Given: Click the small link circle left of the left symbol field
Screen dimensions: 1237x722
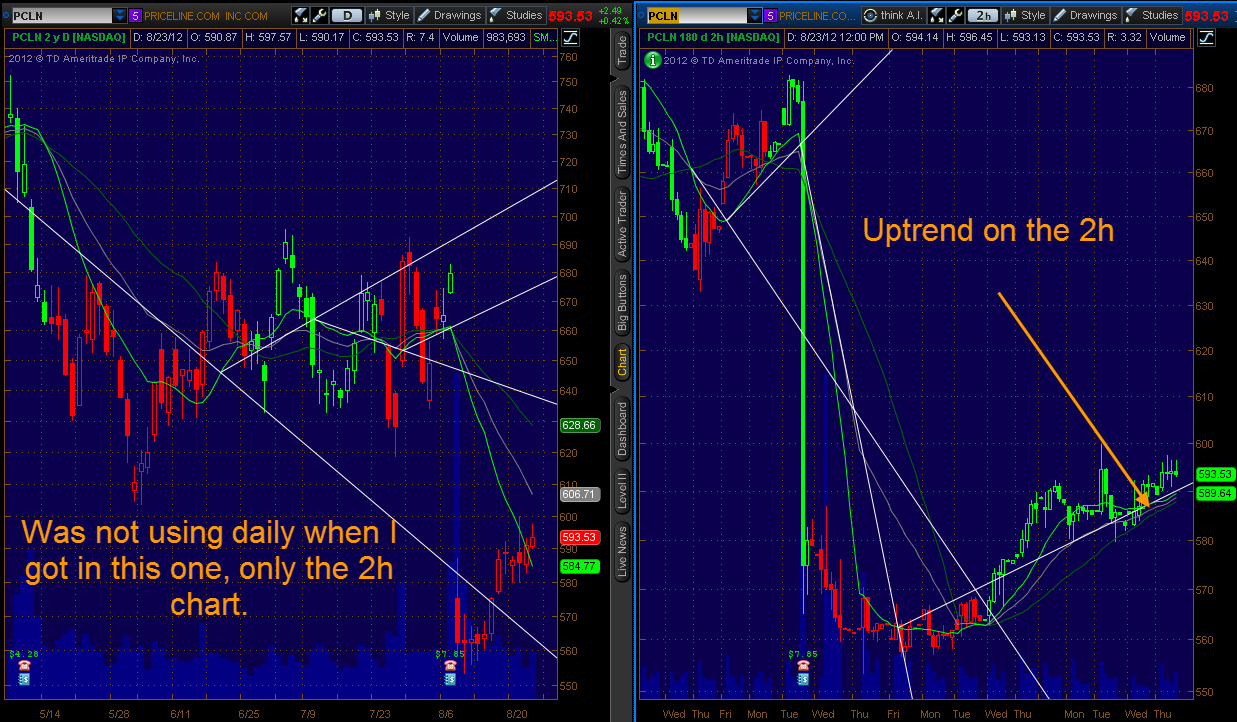Looking at the screenshot, I should pos(5,15).
